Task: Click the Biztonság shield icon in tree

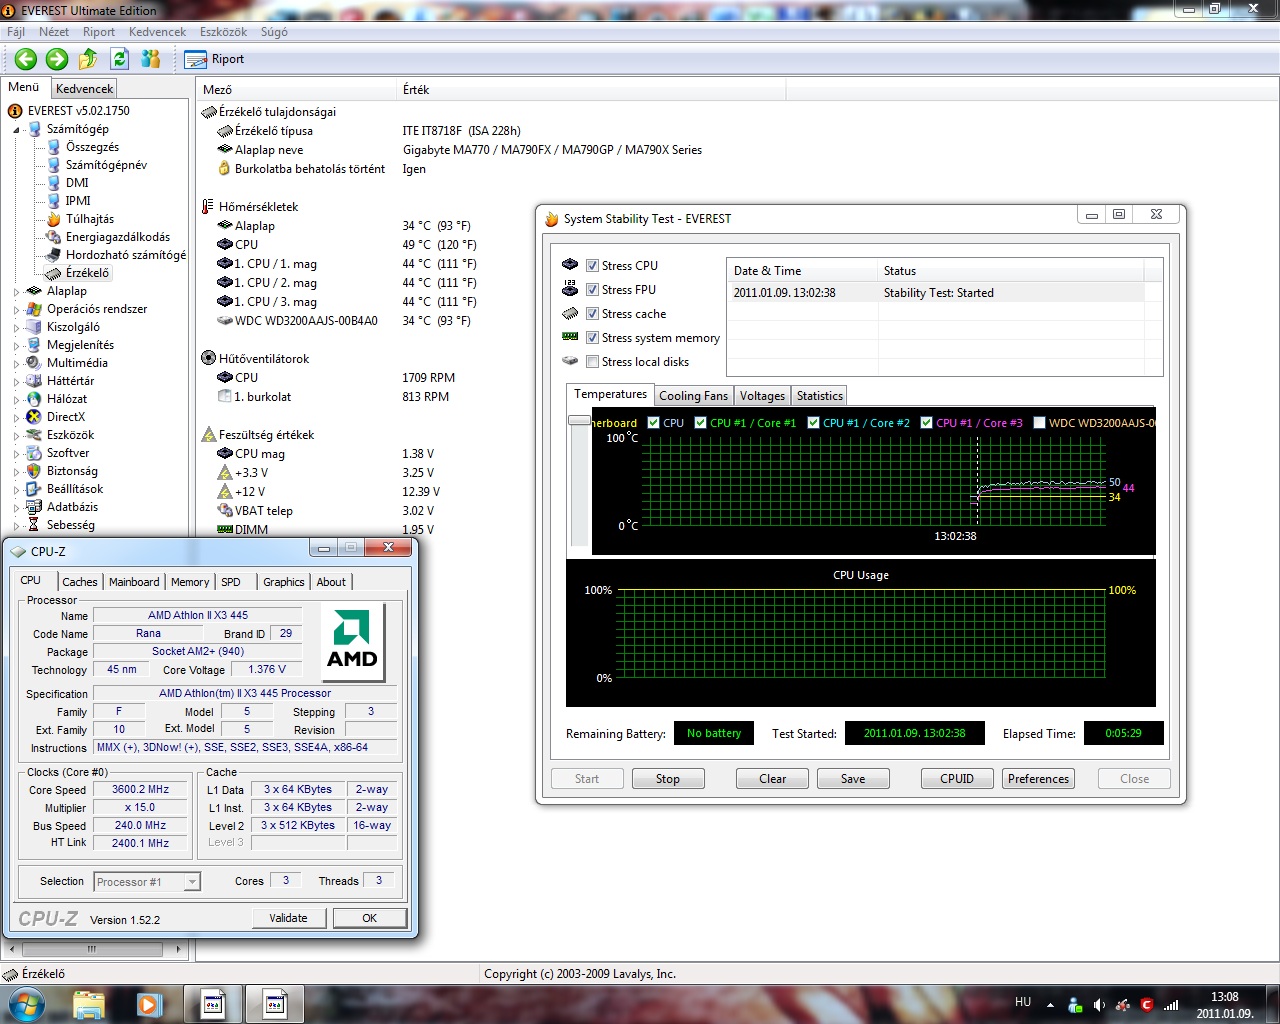Action: (x=34, y=471)
